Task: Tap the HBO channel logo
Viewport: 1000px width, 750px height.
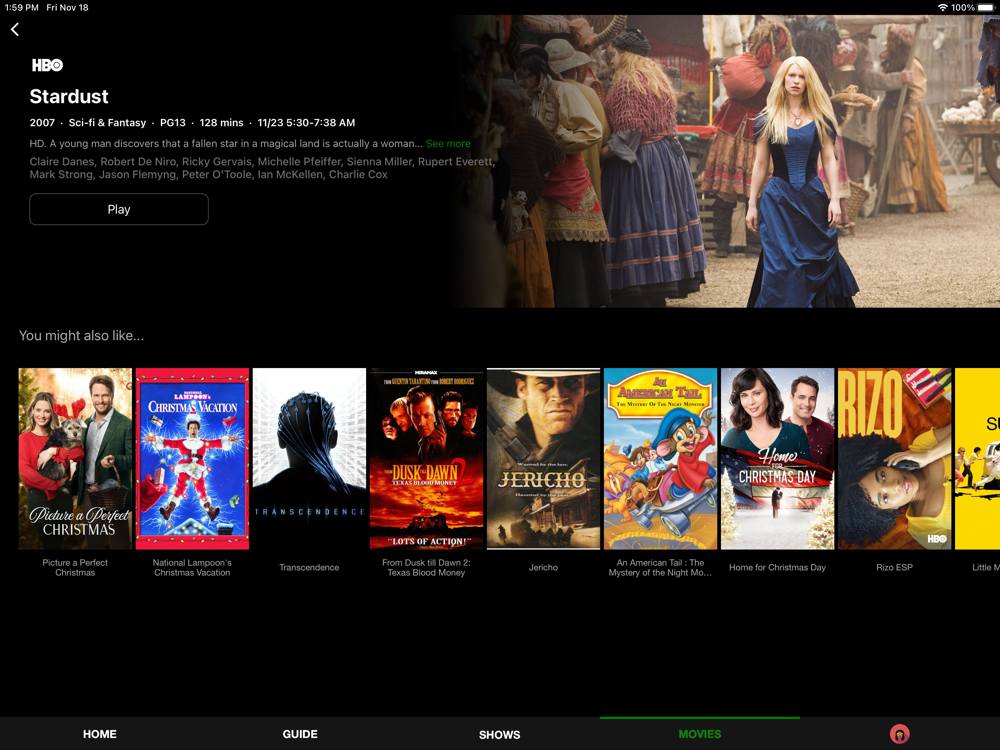Action: [x=47, y=65]
